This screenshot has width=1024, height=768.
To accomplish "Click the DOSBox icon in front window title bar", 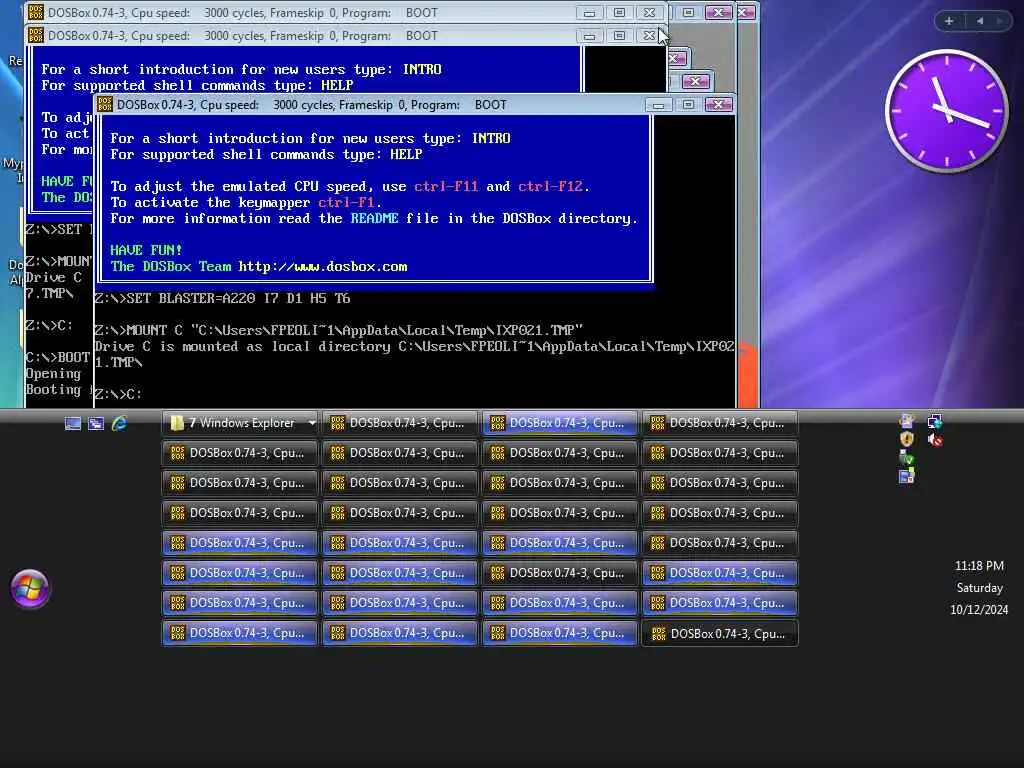I will [104, 104].
